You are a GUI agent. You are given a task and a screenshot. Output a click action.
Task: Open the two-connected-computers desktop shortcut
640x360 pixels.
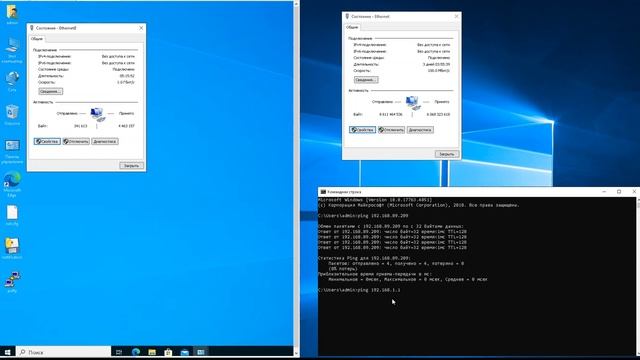point(12,282)
